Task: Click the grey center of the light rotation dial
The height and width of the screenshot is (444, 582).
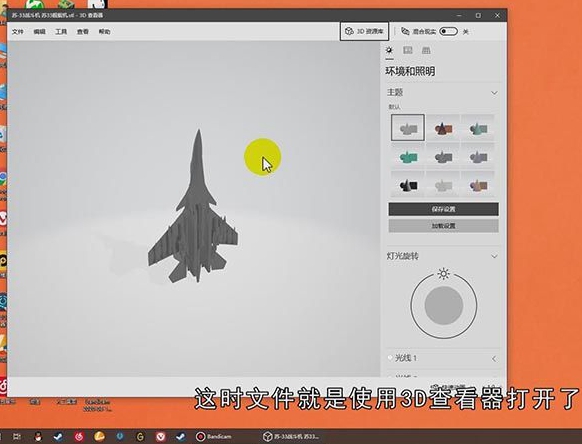Action: pos(444,306)
